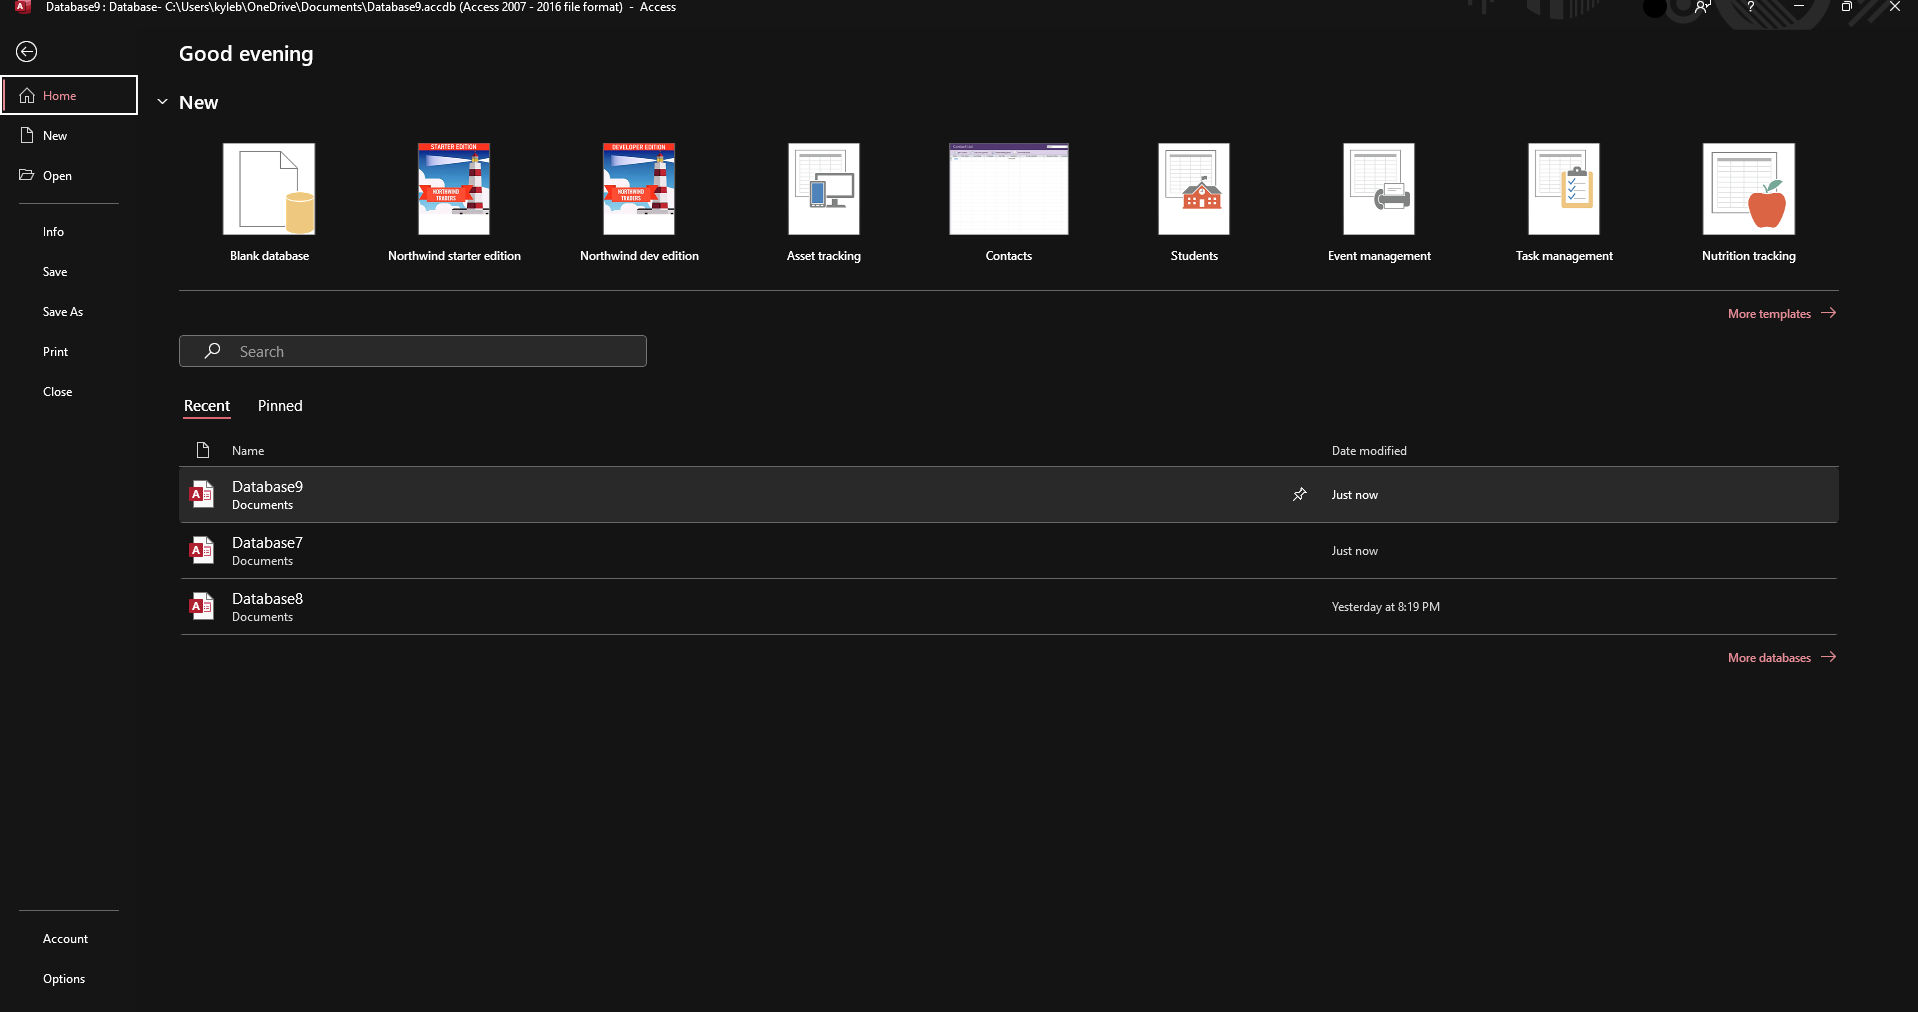Select Open in the left sidebar
This screenshot has width=1918, height=1012.
(x=69, y=175)
